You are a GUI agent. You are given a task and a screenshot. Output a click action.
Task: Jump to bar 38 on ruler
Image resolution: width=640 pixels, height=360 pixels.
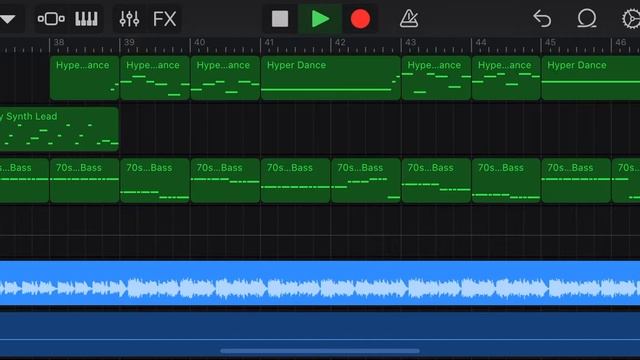pos(59,42)
